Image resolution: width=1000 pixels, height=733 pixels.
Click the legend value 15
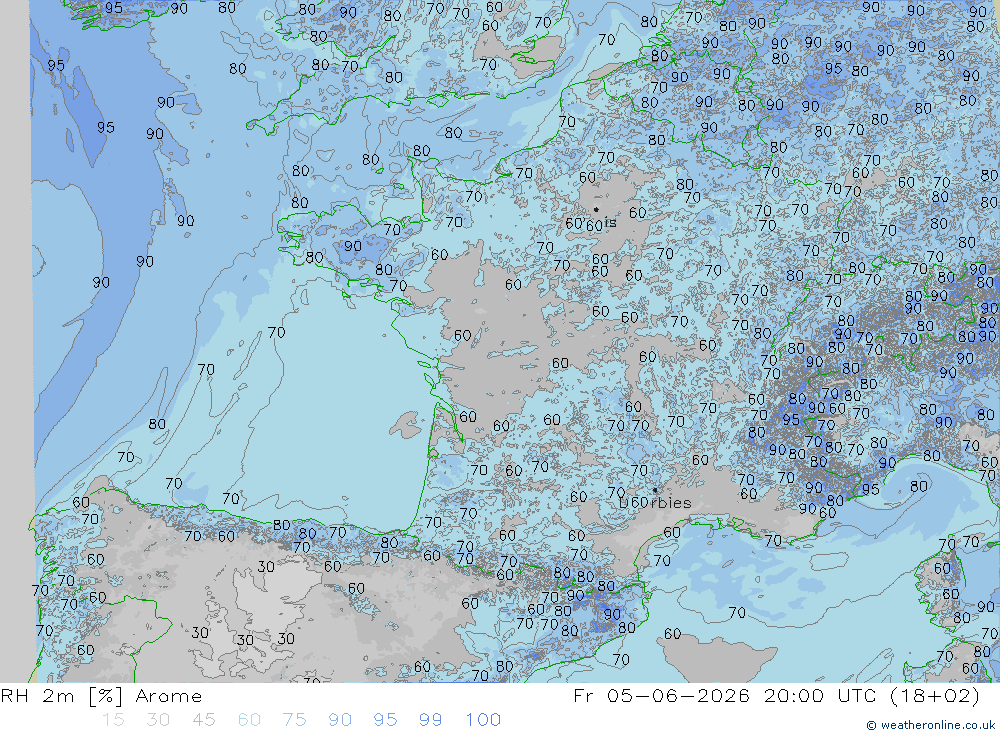tap(114, 720)
